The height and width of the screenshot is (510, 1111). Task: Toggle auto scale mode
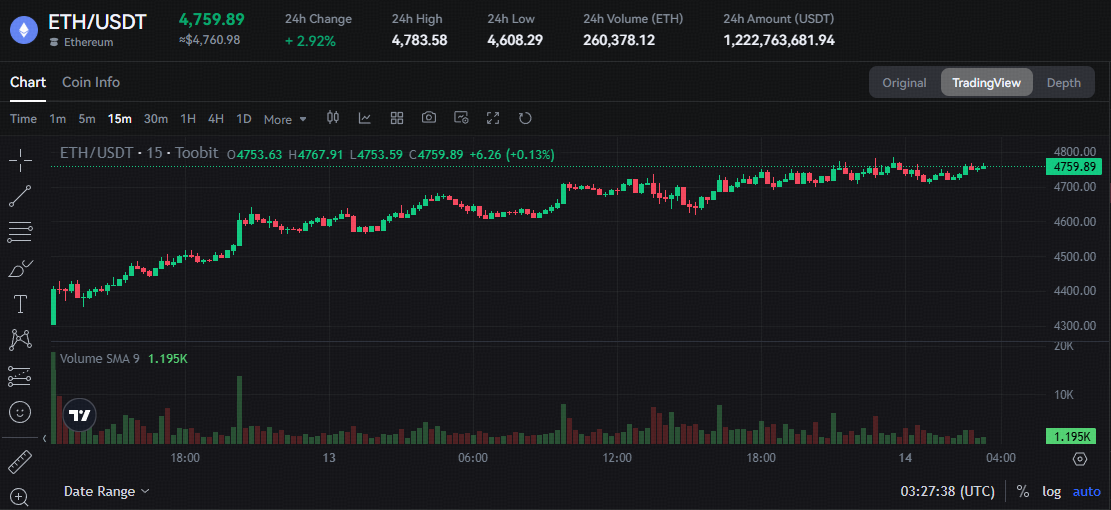[1087, 491]
